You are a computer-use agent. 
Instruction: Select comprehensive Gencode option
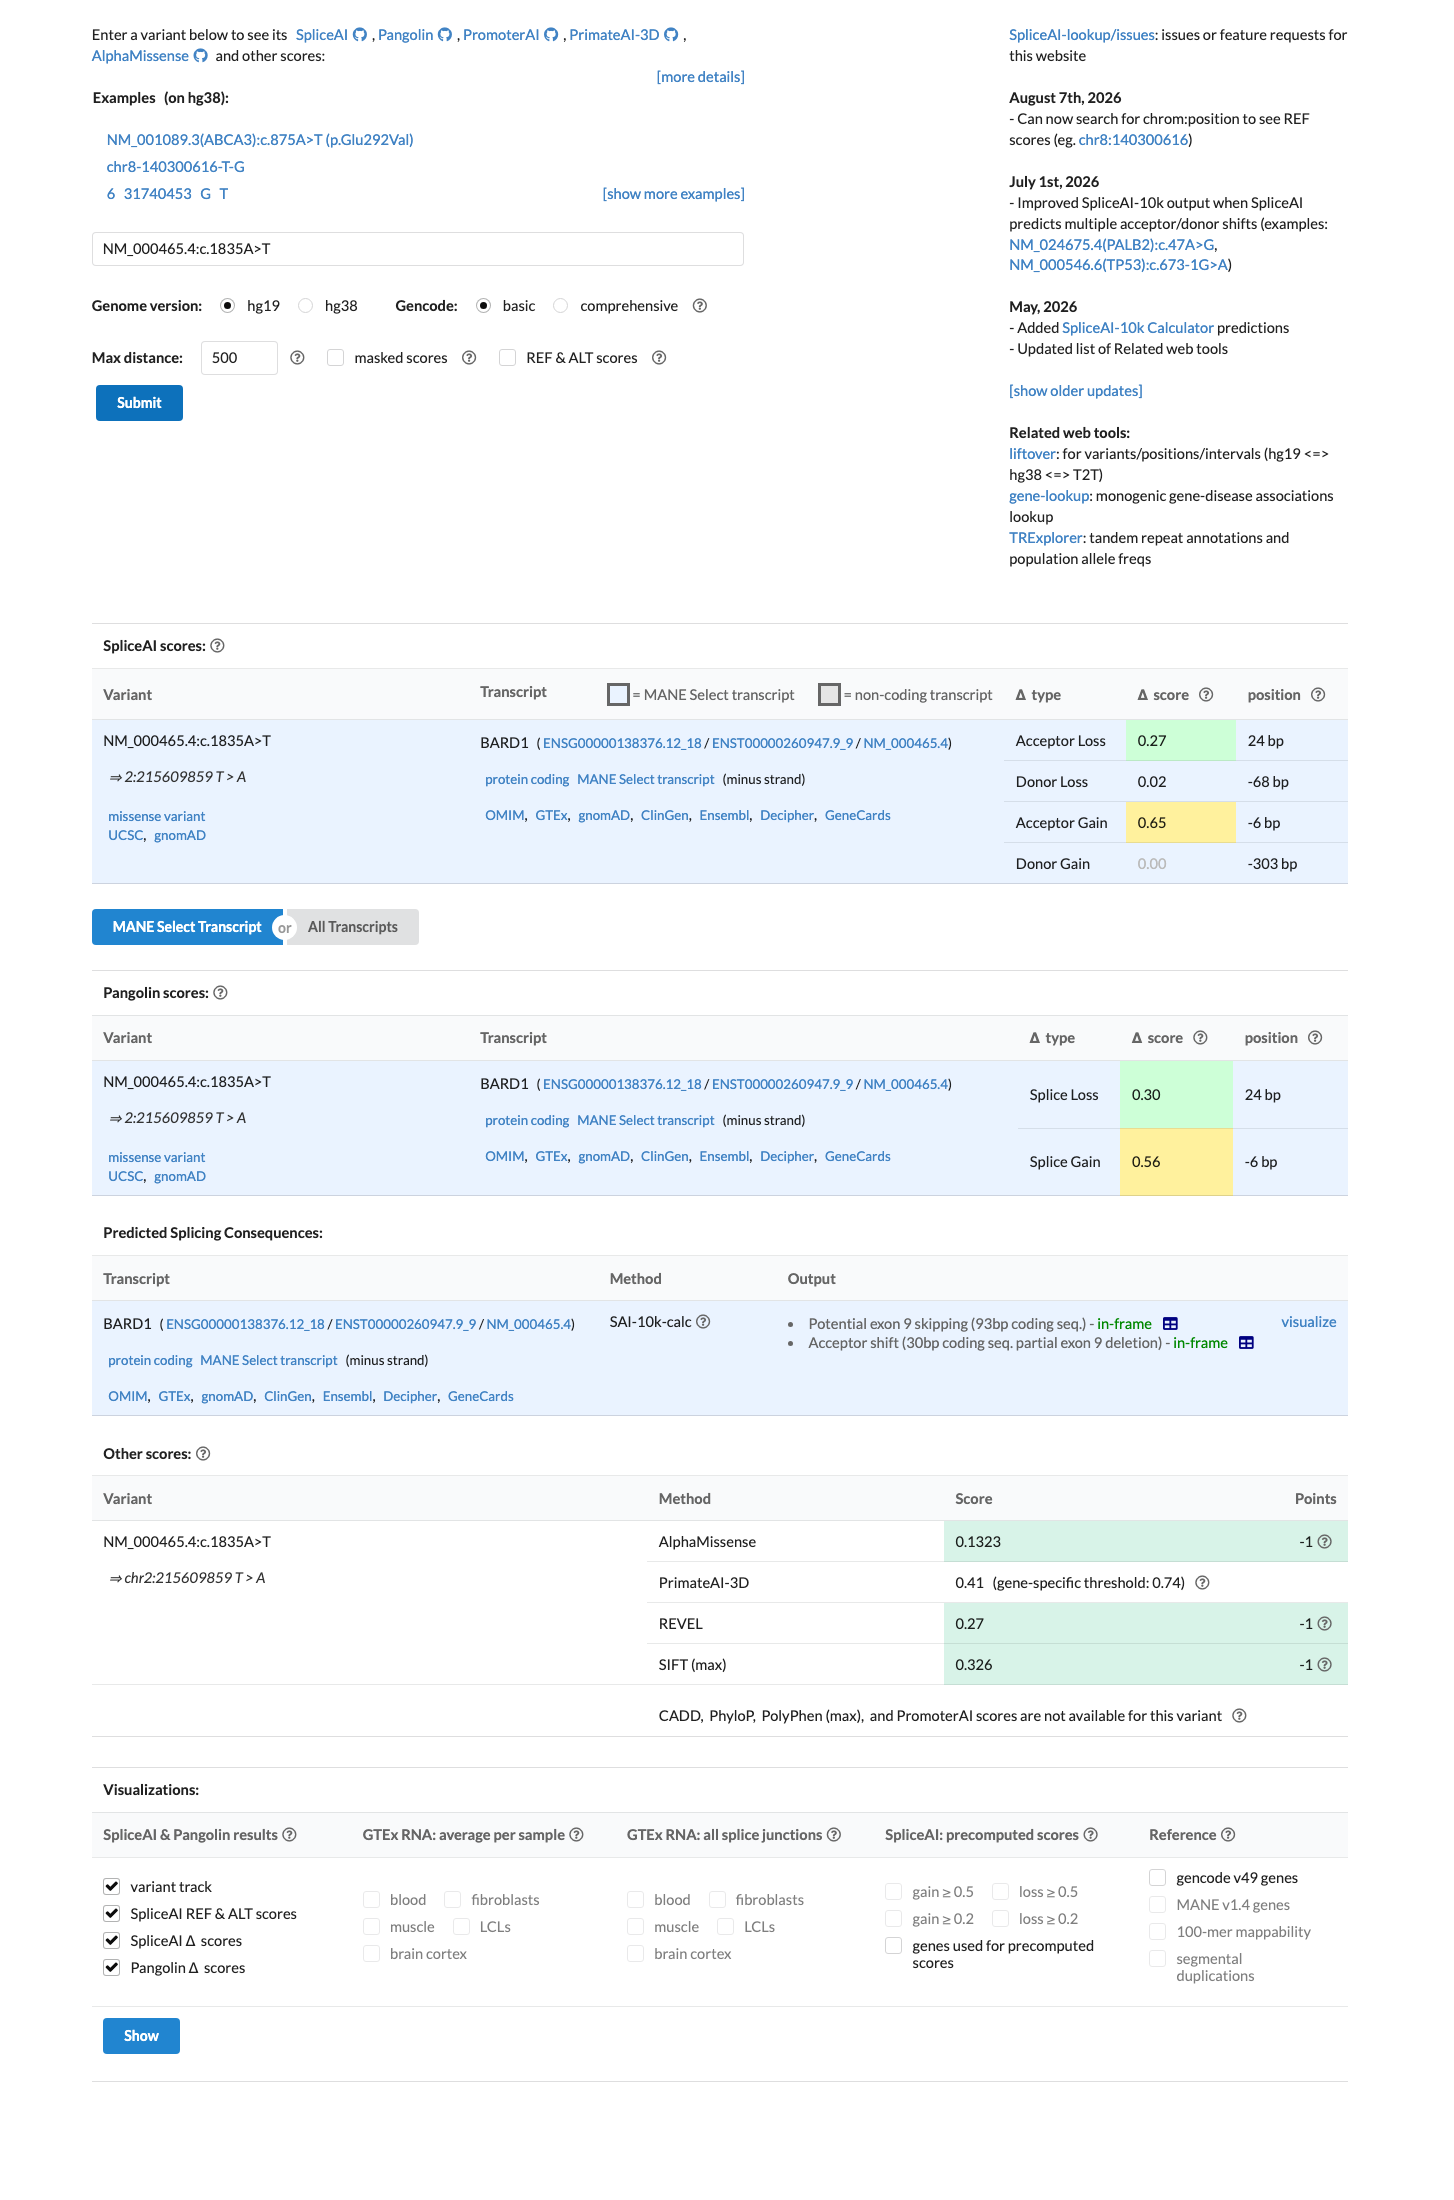[561, 306]
